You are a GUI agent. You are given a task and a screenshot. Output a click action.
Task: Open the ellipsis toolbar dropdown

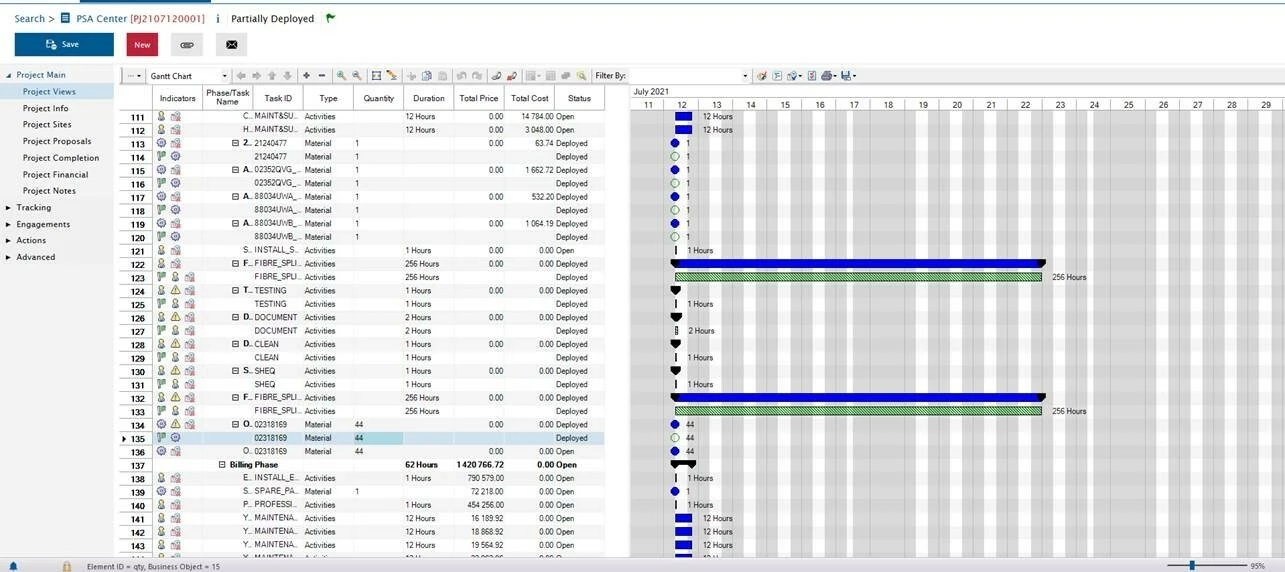(132, 76)
